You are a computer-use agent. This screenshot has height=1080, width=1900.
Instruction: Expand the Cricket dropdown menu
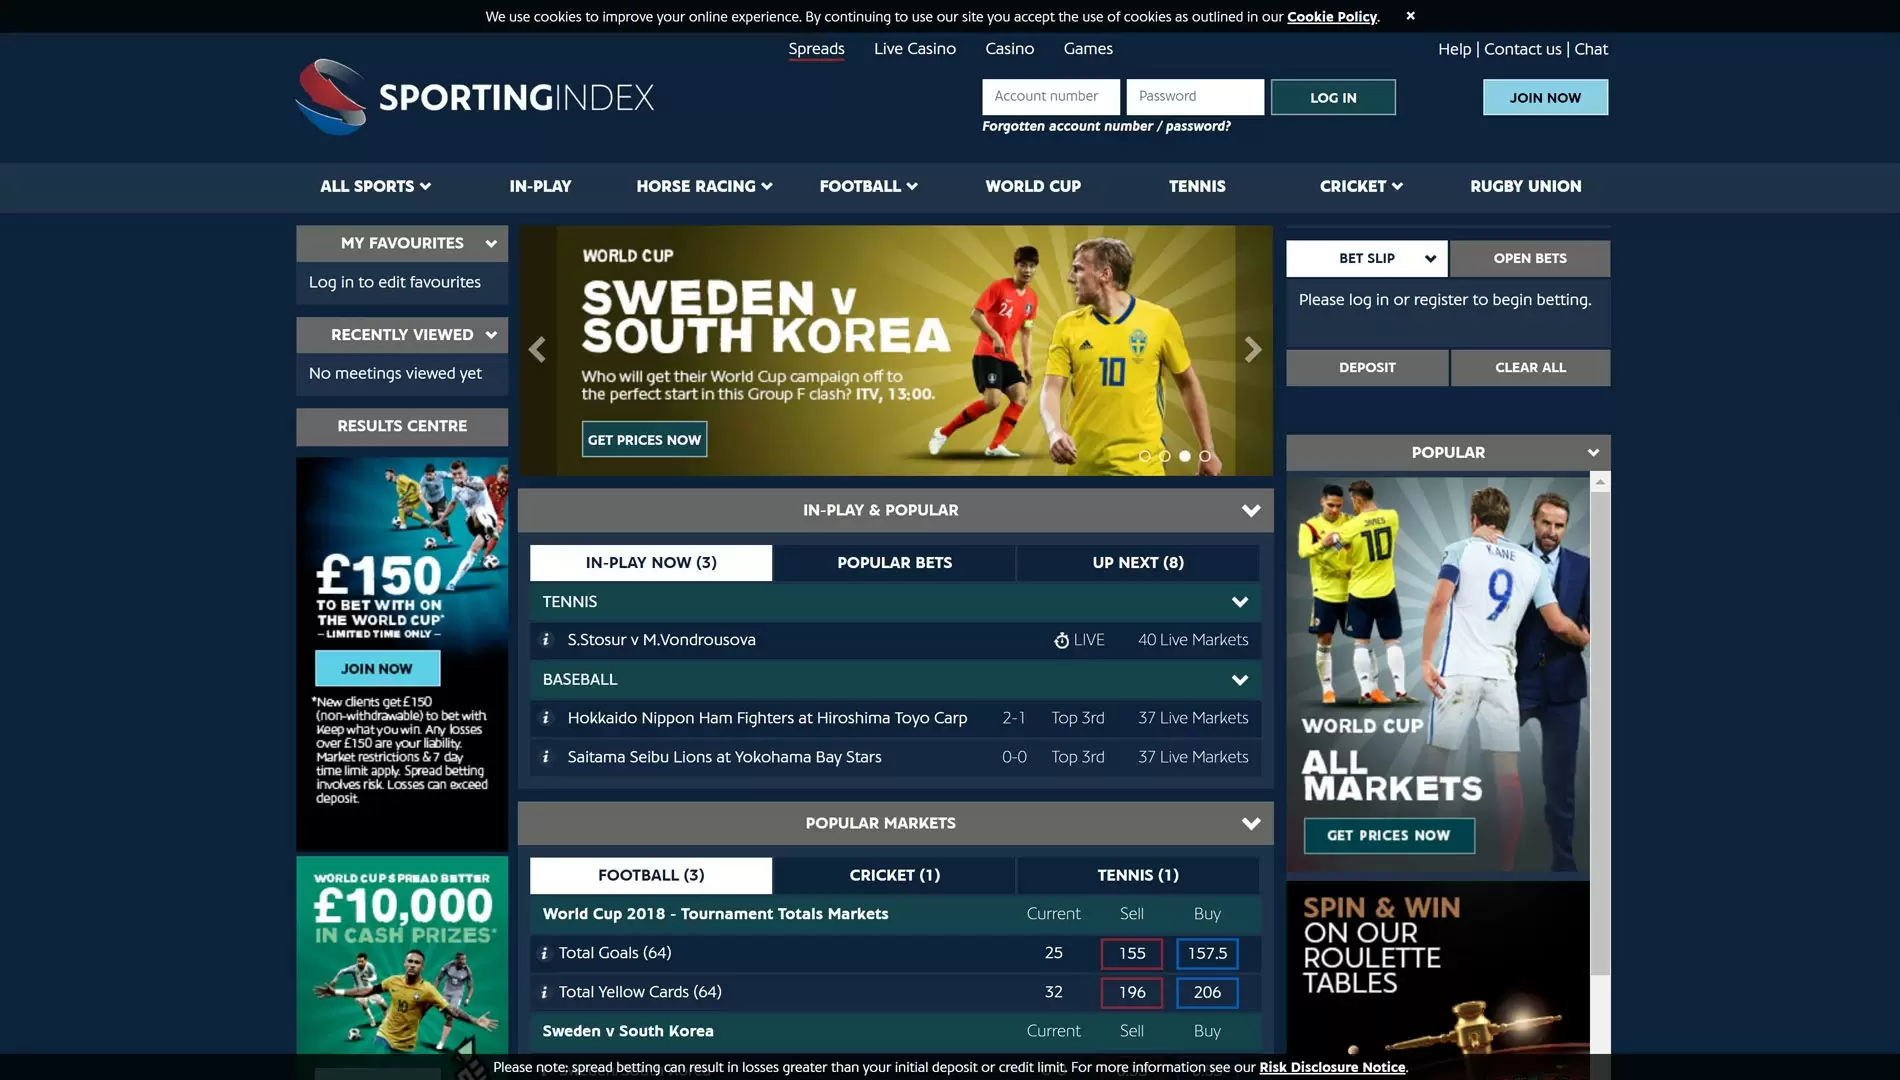1361,186
